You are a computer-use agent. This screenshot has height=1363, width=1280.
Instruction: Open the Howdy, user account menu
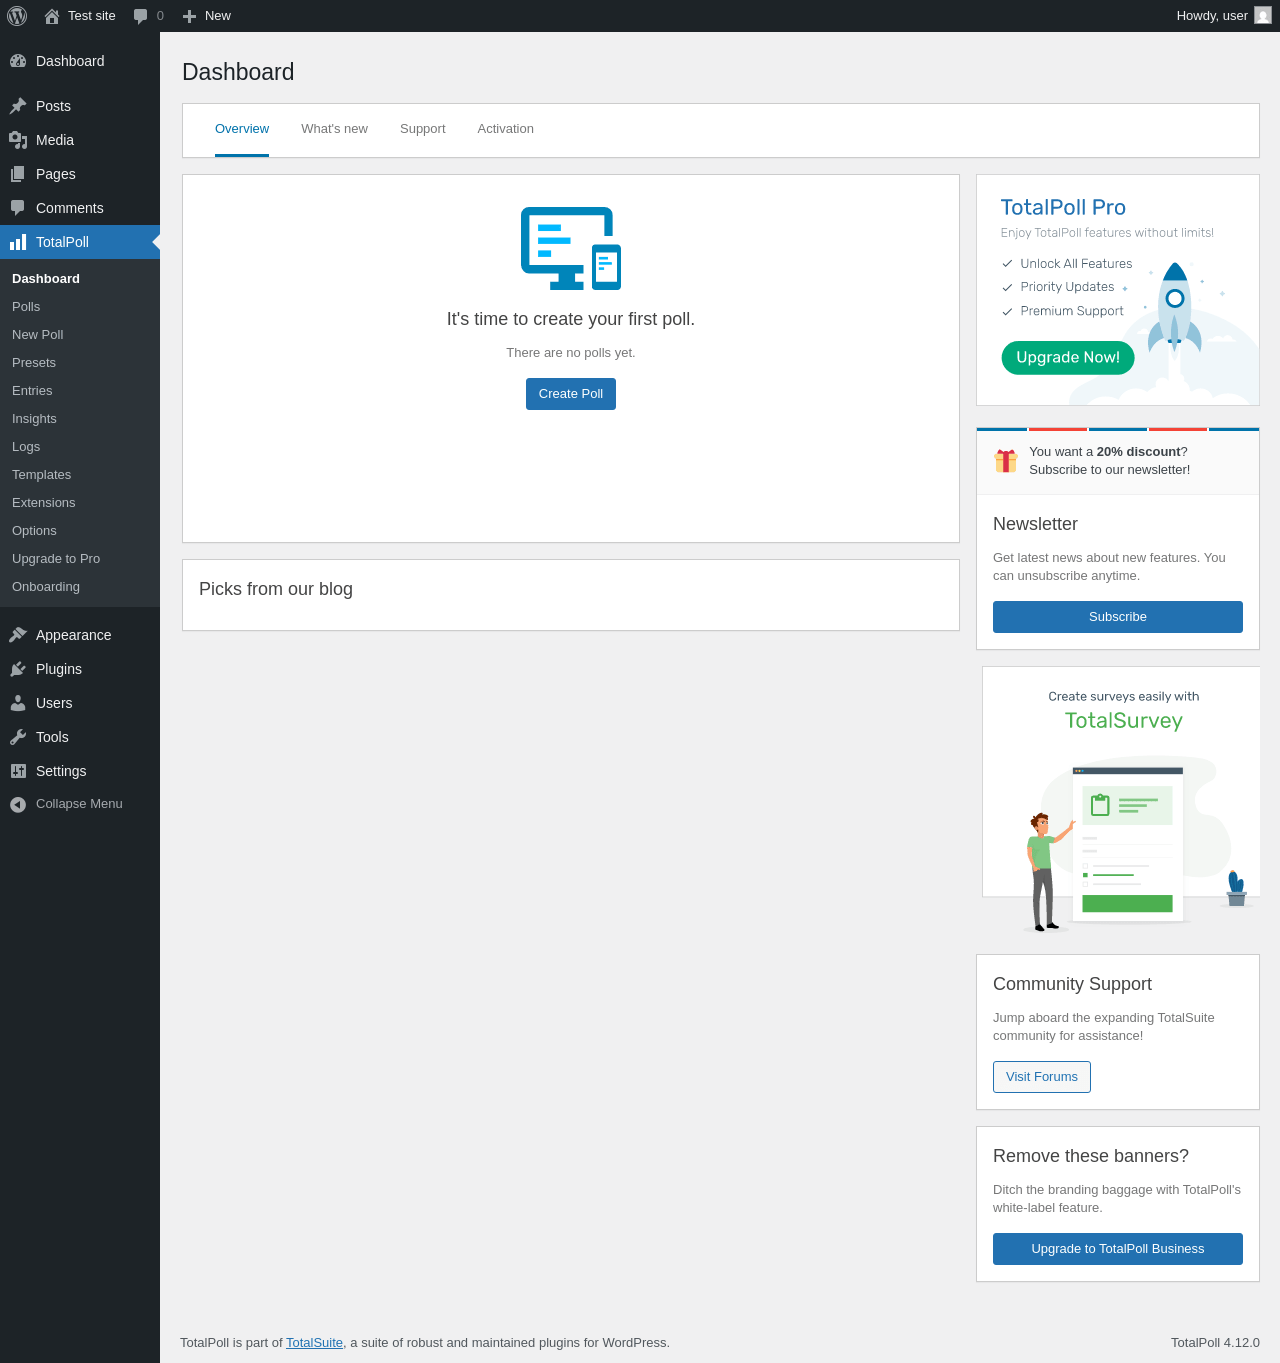tap(1224, 16)
